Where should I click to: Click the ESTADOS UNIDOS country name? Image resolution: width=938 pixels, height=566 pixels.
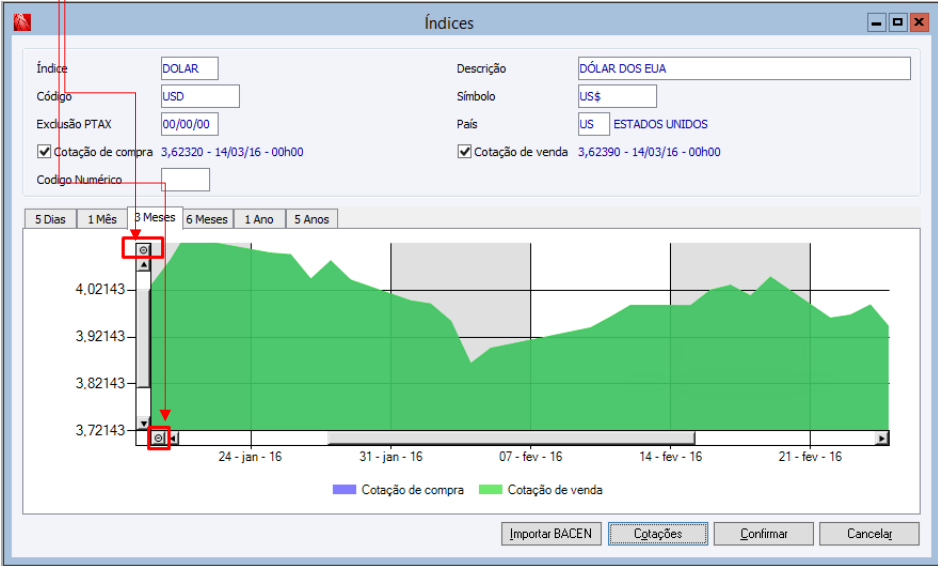(660, 124)
